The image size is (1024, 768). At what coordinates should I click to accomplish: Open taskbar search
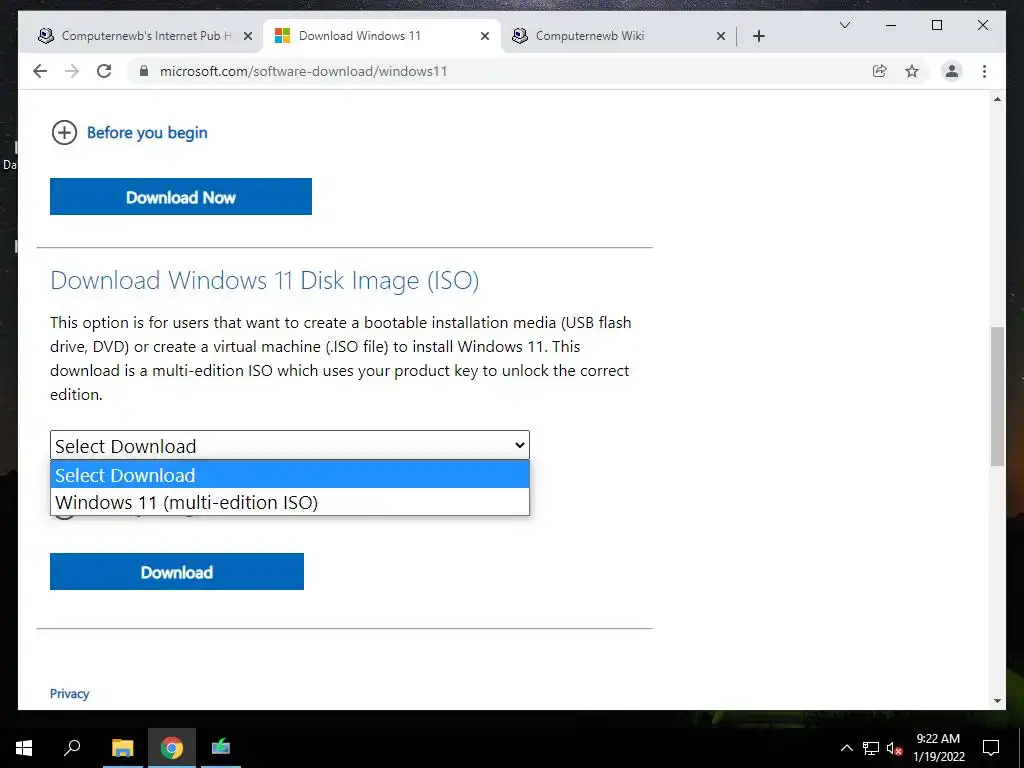tap(72, 748)
